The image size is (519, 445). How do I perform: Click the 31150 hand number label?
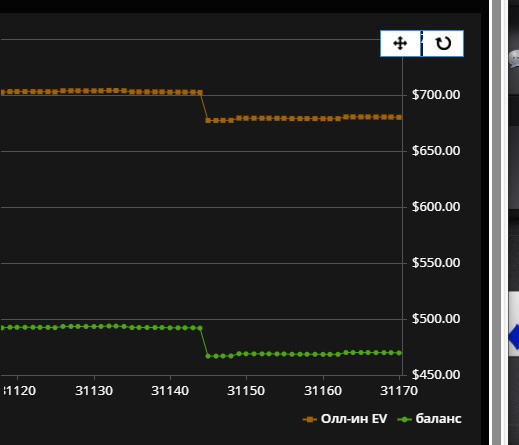tap(246, 391)
